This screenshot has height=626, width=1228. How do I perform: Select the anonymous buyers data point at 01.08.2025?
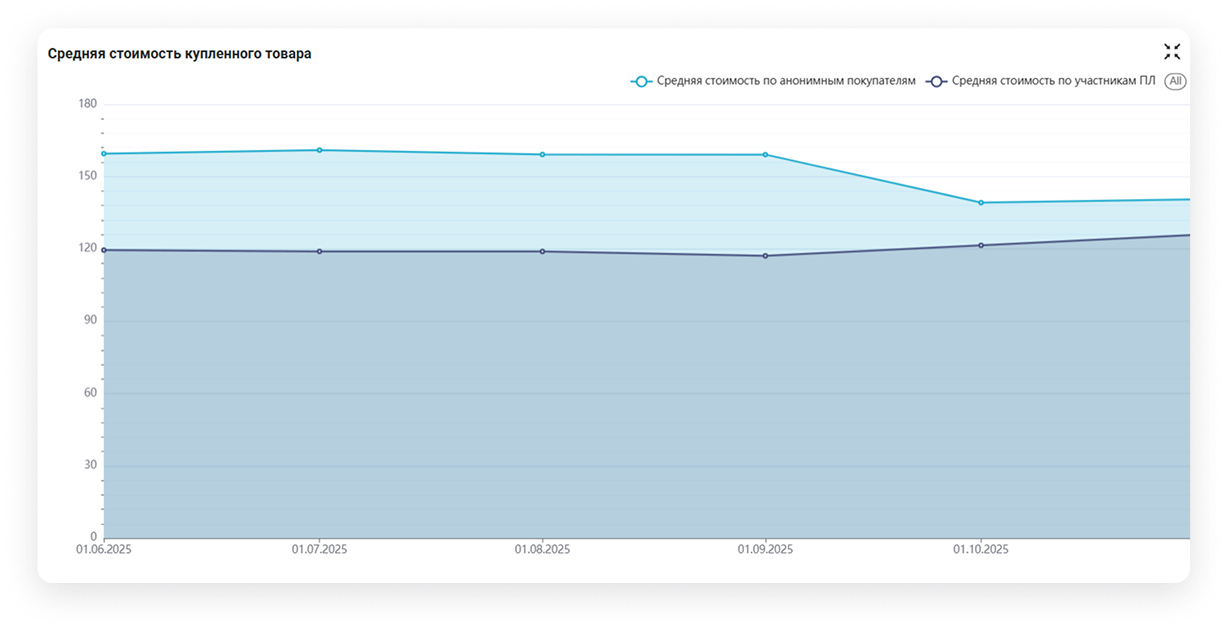pyautogui.click(x=542, y=155)
